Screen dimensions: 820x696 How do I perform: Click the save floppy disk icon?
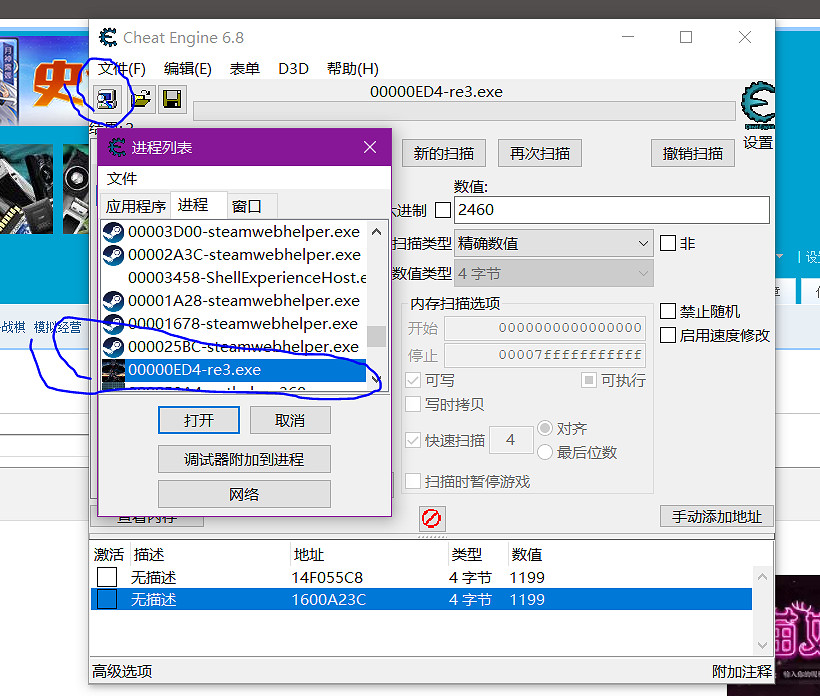coord(172,98)
